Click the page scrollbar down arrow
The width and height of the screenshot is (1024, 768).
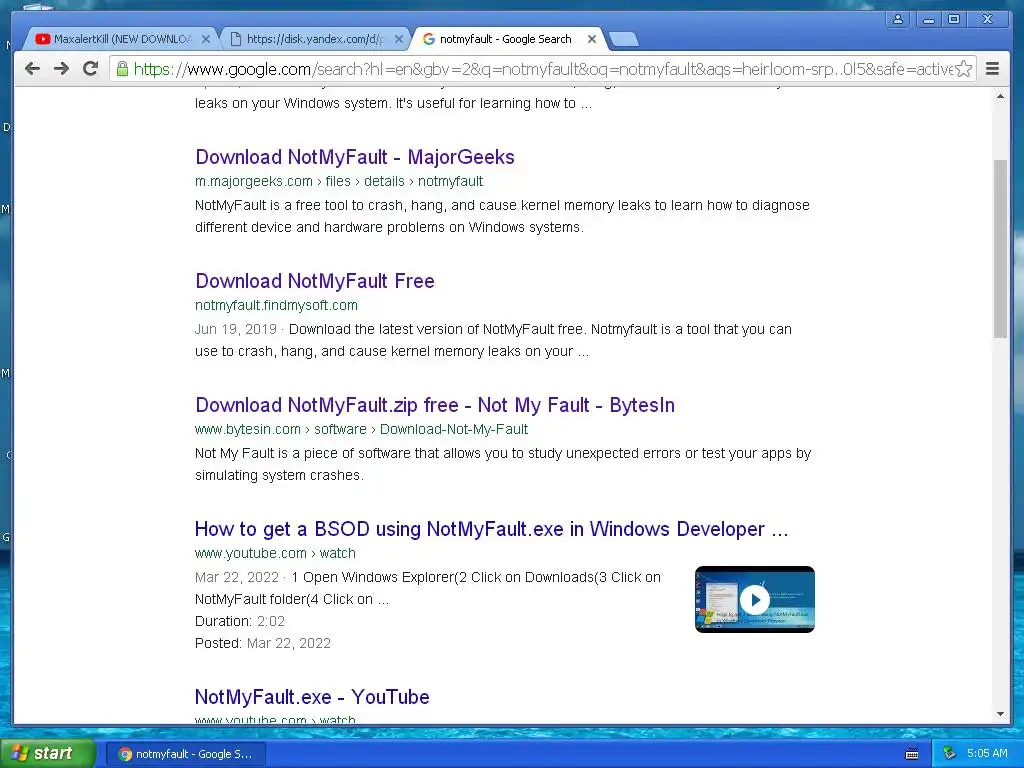[1000, 714]
